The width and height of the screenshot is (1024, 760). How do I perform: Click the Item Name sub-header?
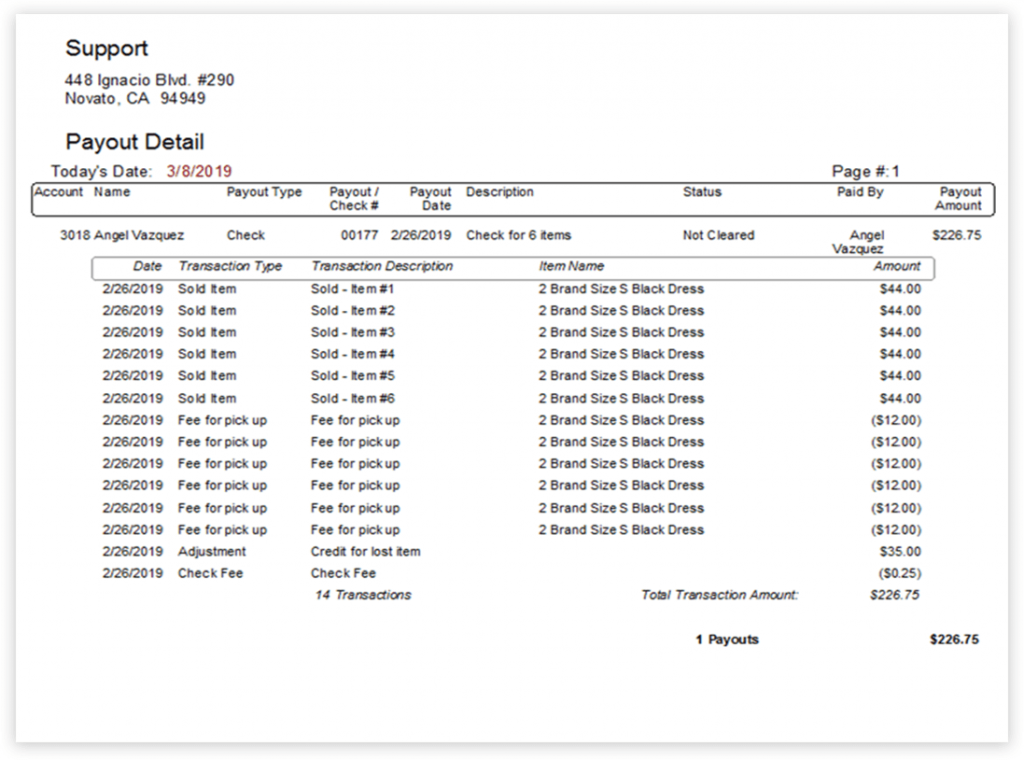point(571,267)
